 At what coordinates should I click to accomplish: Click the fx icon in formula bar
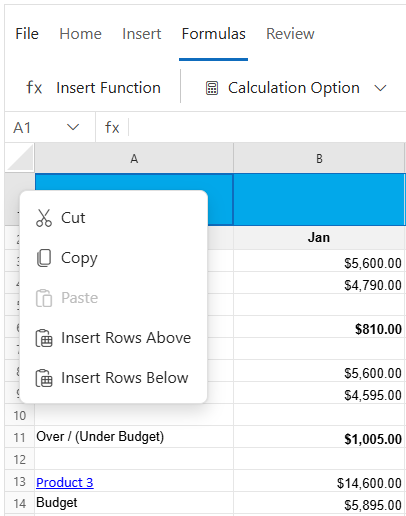click(x=112, y=128)
